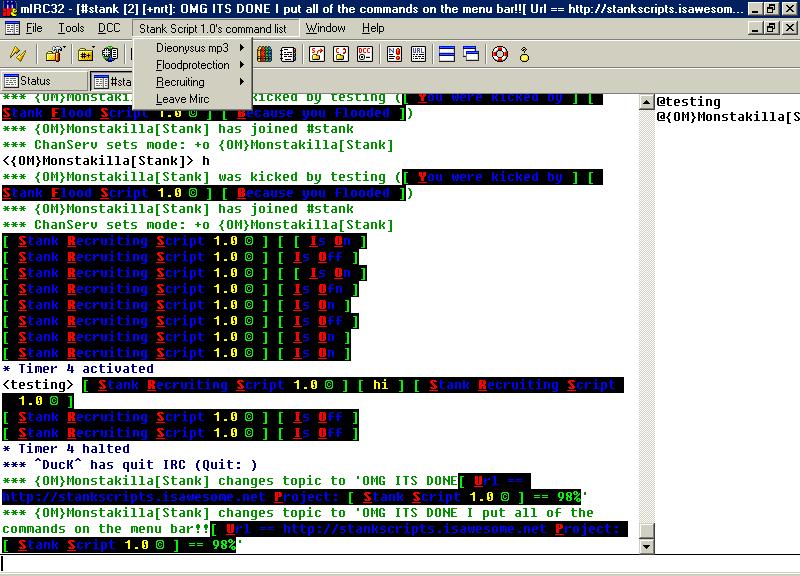This screenshot has height=576, width=800.
Task: Click the chat scrollbar down arrow
Action: point(646,546)
